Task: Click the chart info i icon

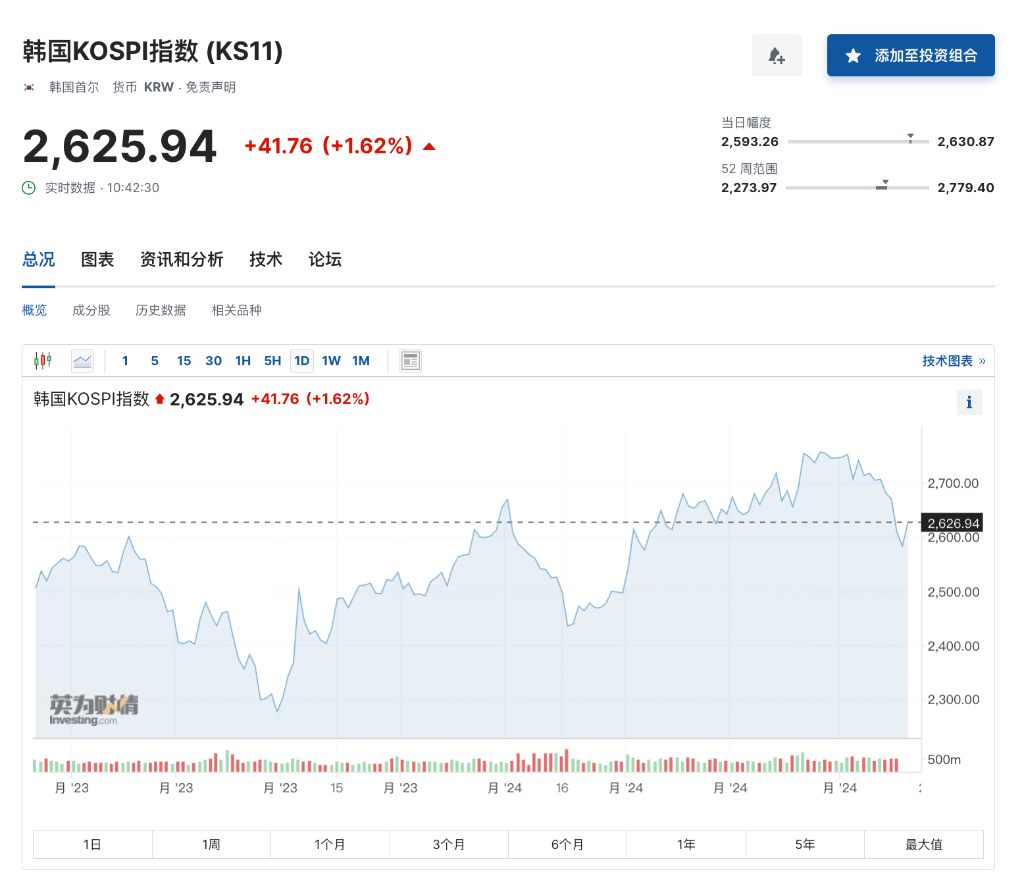Action: click(969, 402)
